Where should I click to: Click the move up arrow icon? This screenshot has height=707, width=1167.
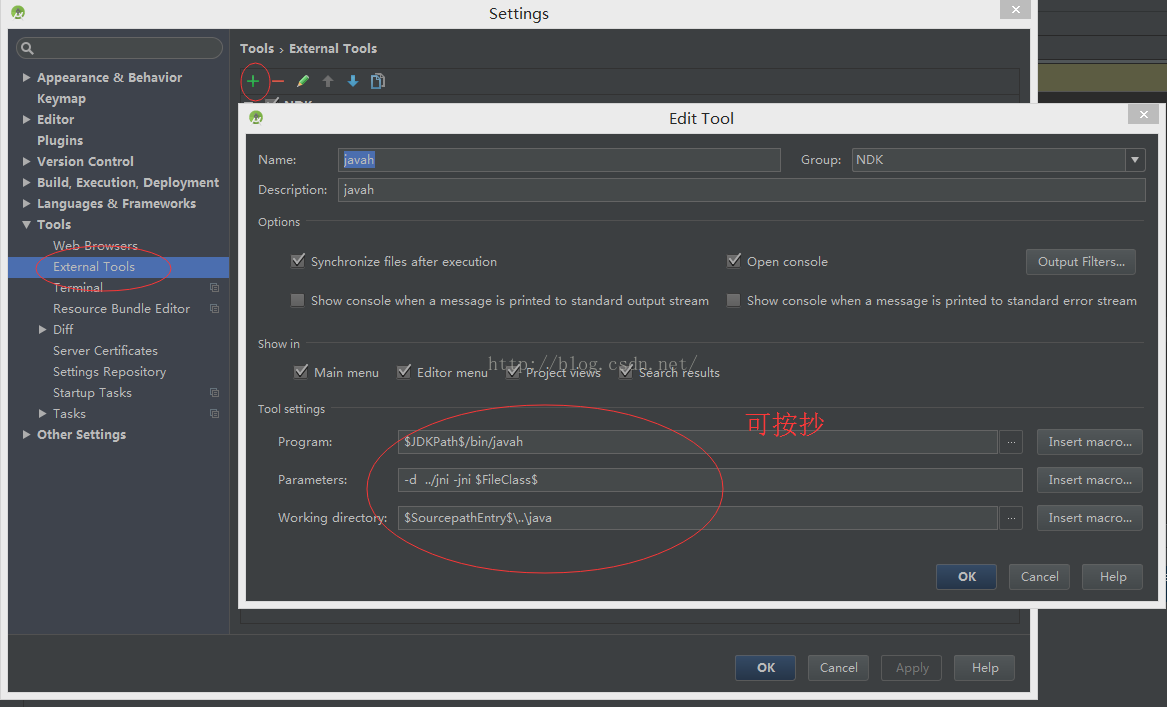(327, 81)
